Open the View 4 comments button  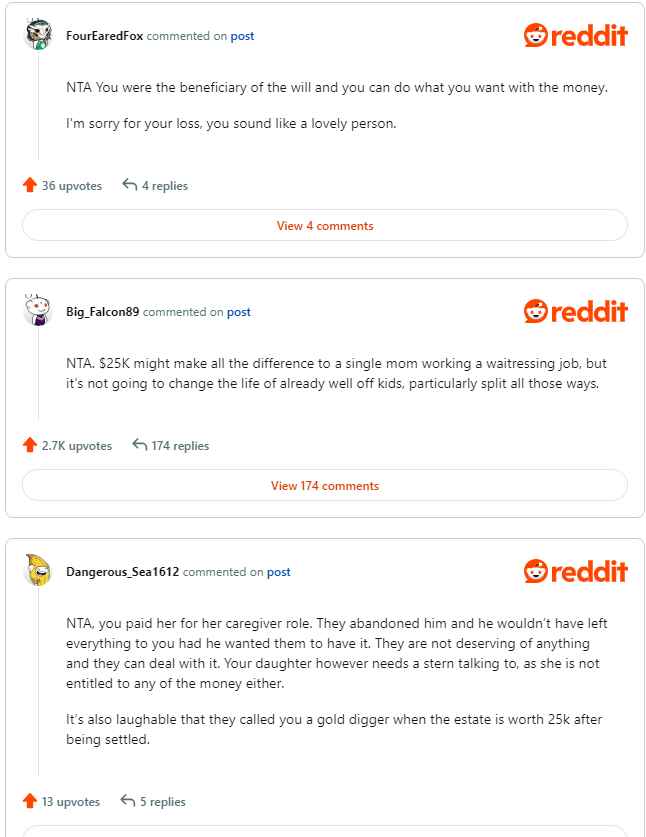[x=325, y=226]
